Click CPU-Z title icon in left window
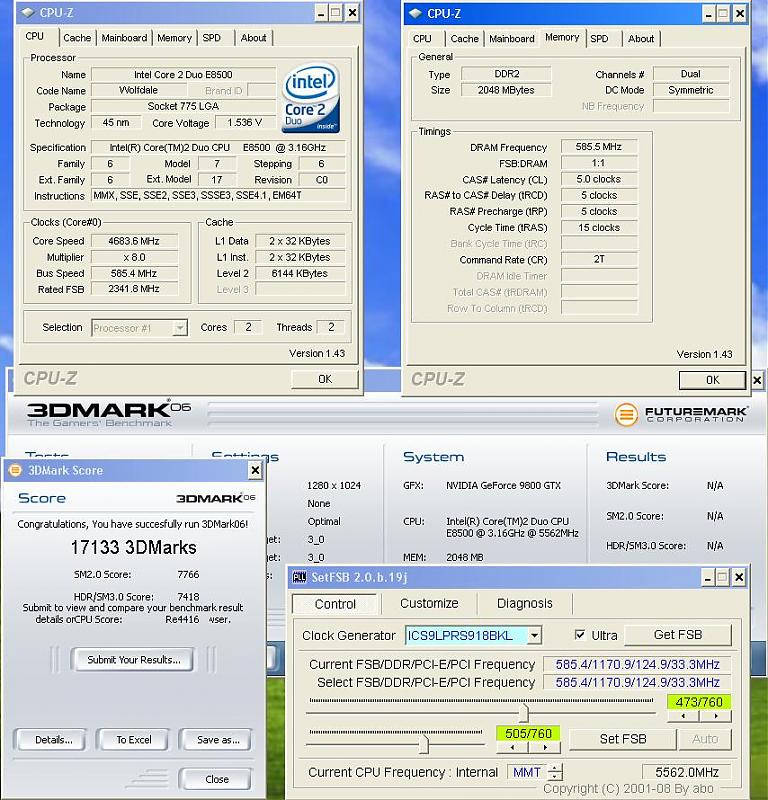768x800 pixels. click(x=29, y=13)
